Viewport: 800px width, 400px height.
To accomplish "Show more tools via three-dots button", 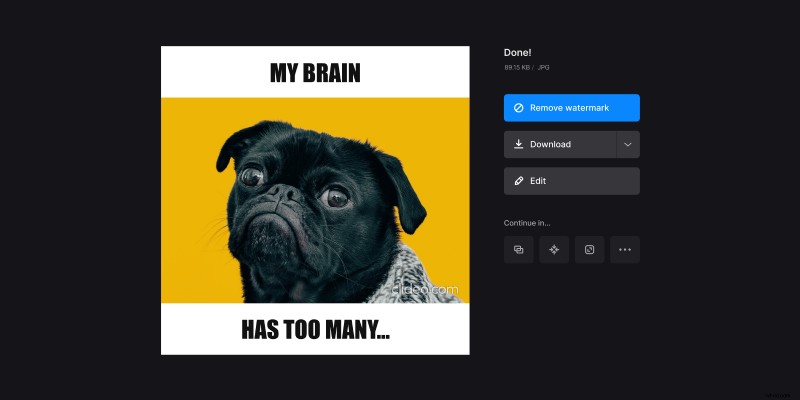I will click(x=625, y=249).
